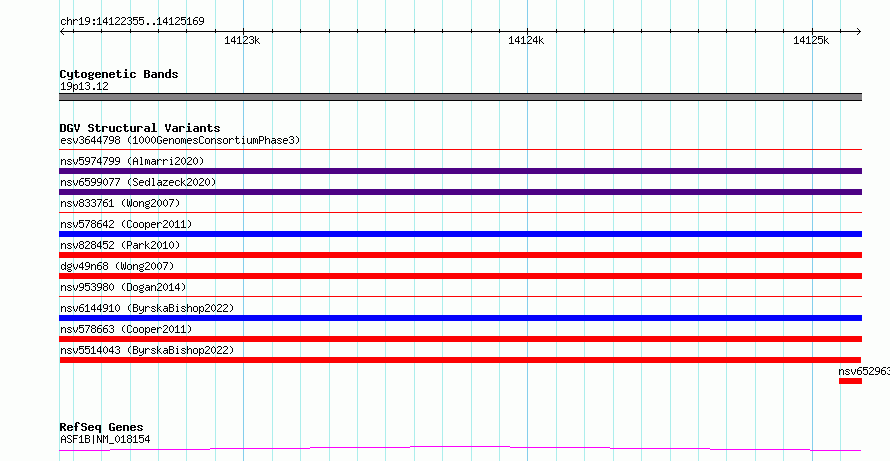Image resolution: width=890 pixels, height=461 pixels.
Task: Click the red bar for nsv828452
Action: (460, 255)
